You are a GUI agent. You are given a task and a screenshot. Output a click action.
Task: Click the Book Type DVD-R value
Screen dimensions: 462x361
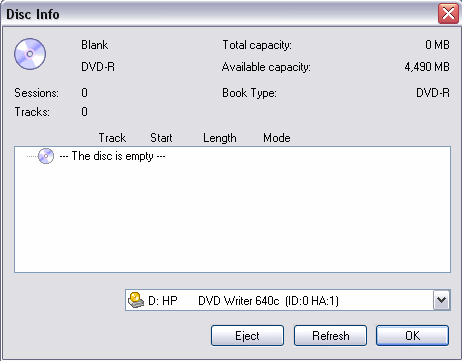click(x=433, y=92)
